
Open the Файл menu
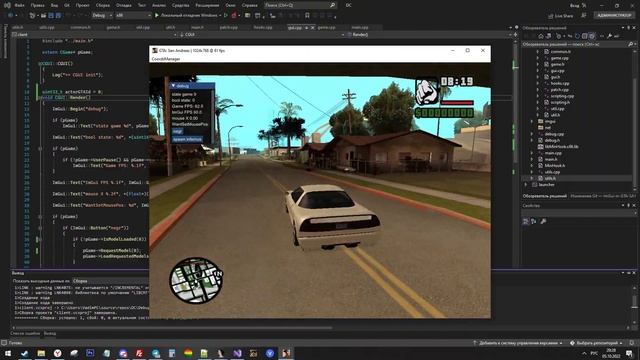tap(19, 5)
